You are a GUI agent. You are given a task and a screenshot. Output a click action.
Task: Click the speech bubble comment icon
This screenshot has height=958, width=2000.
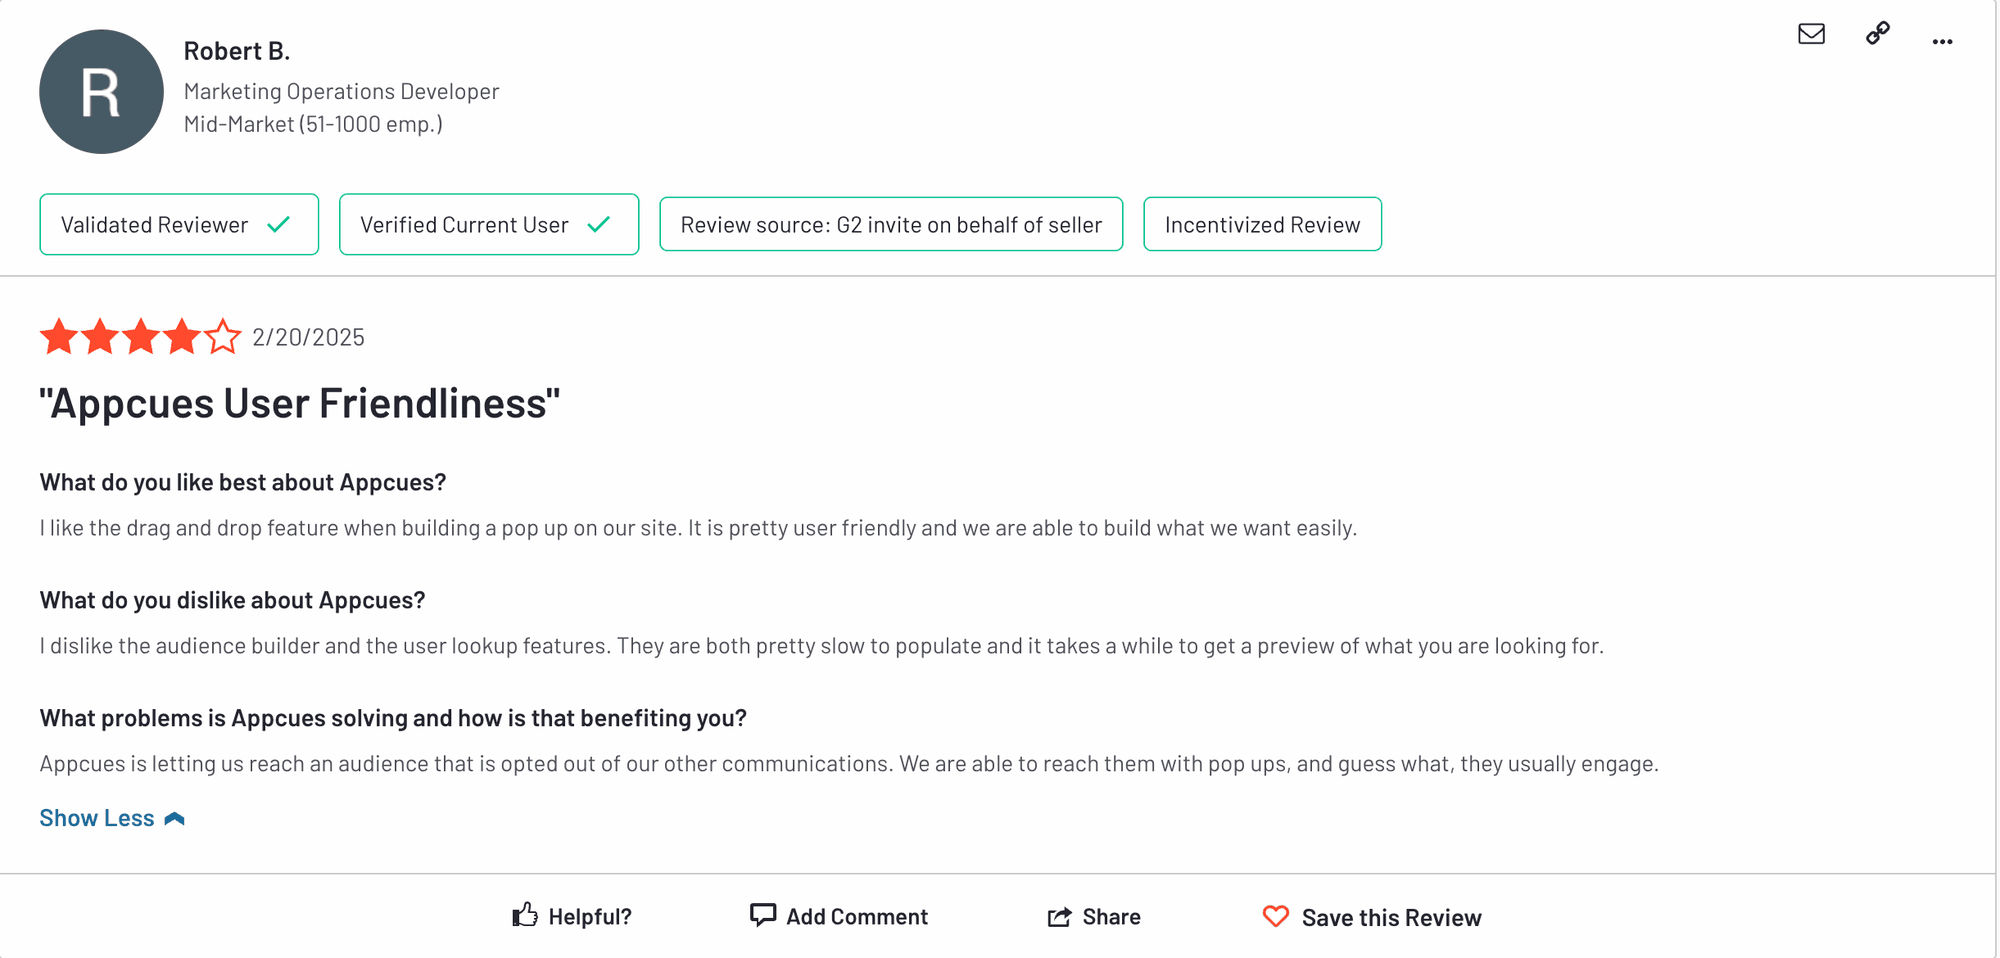(763, 915)
